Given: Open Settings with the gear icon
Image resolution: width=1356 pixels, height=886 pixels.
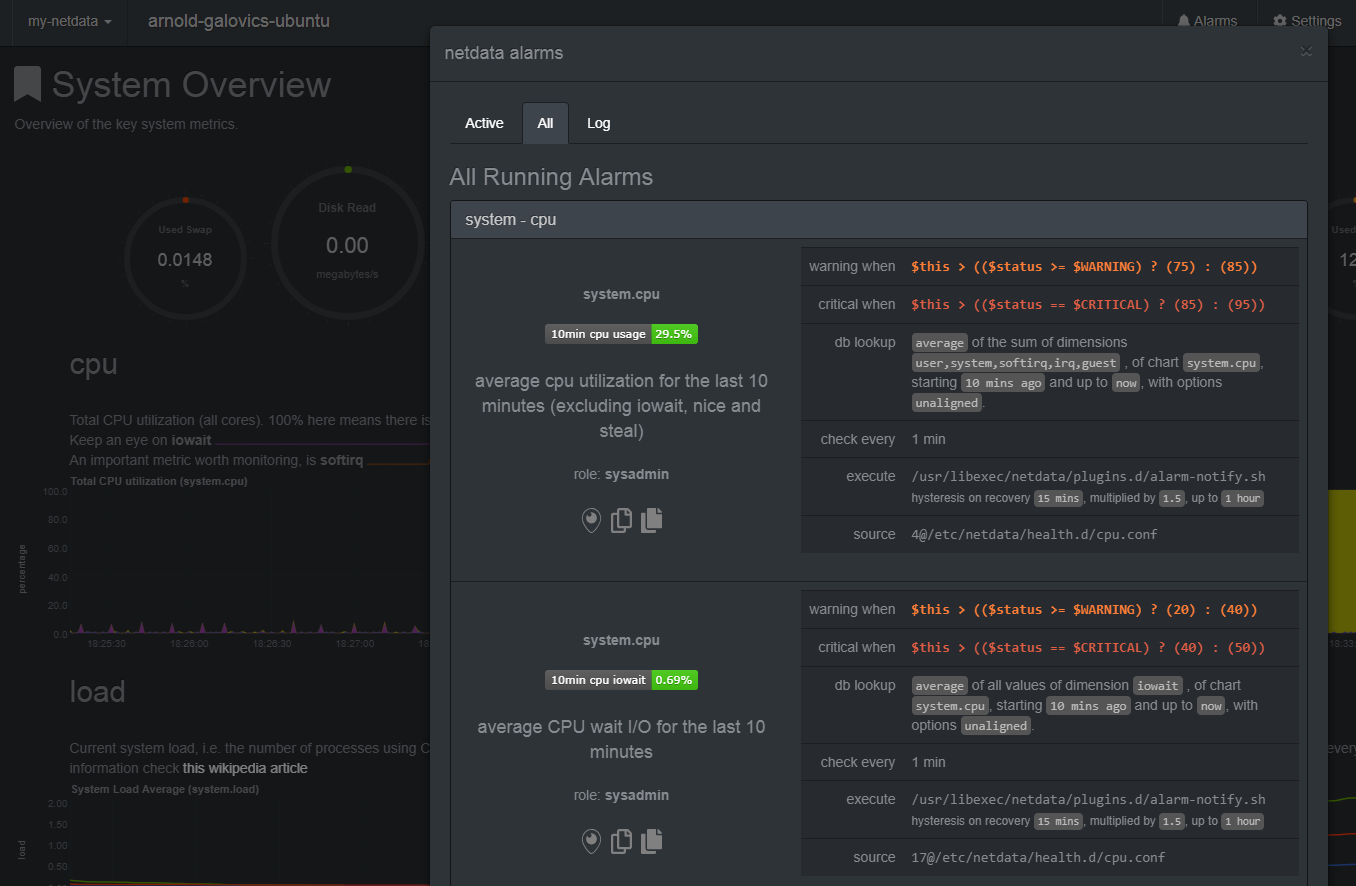Looking at the screenshot, I should coord(1307,21).
